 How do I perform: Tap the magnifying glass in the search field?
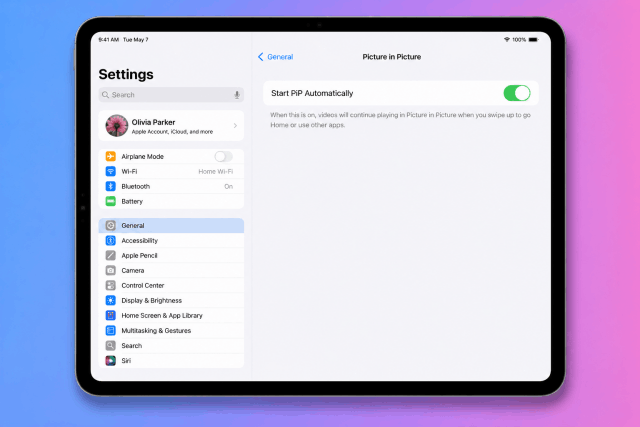pyautogui.click(x=105, y=95)
